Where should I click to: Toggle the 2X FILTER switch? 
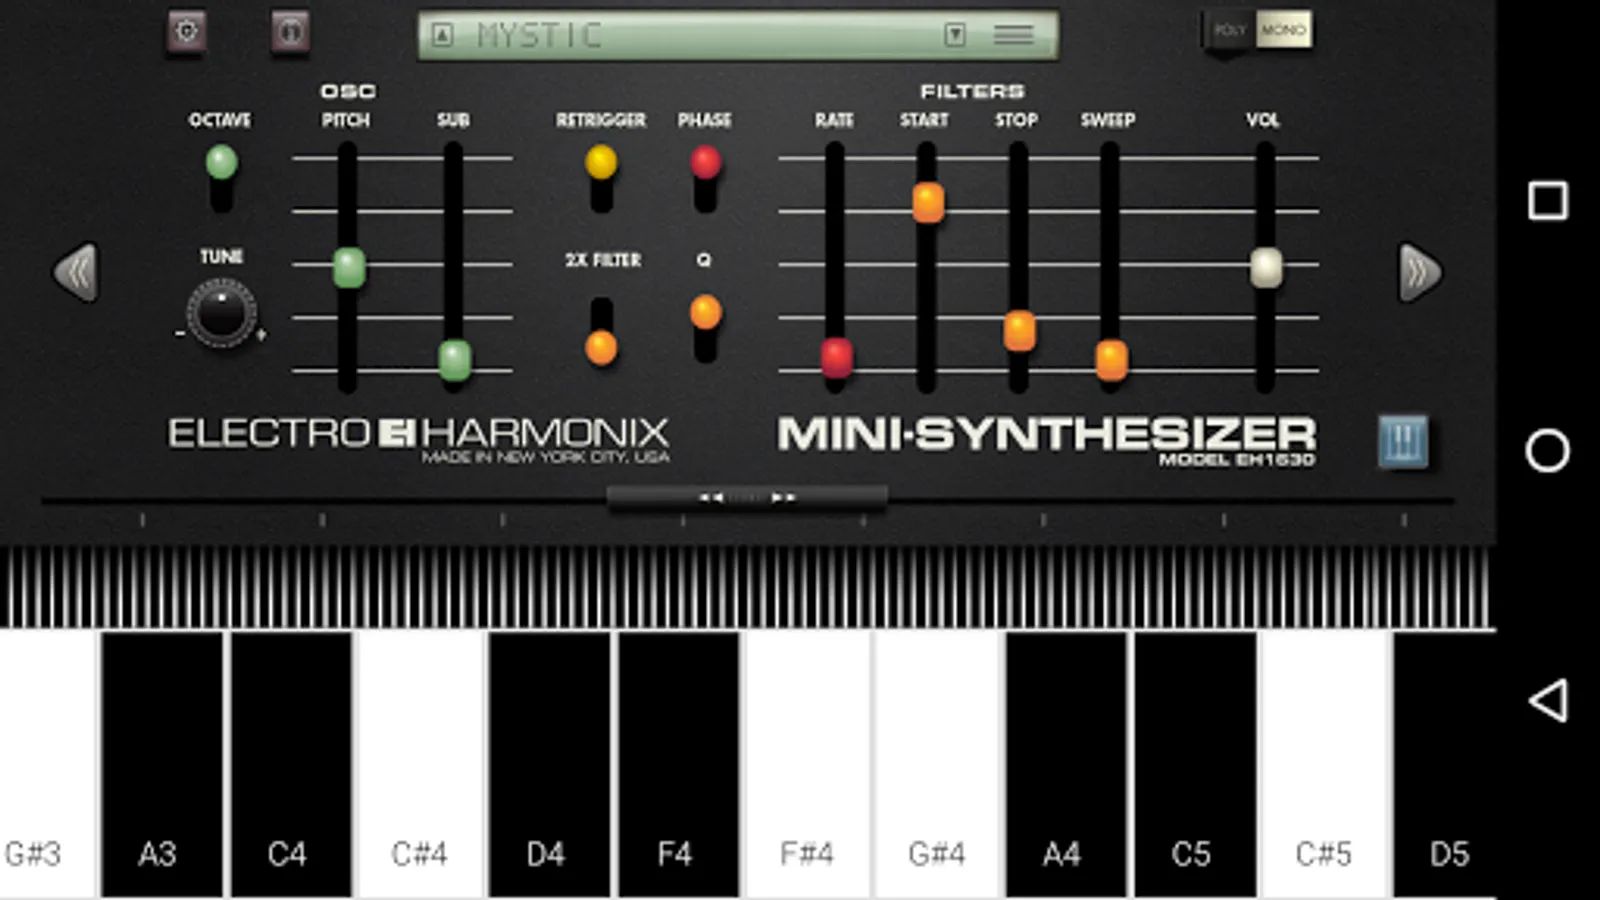(601, 330)
